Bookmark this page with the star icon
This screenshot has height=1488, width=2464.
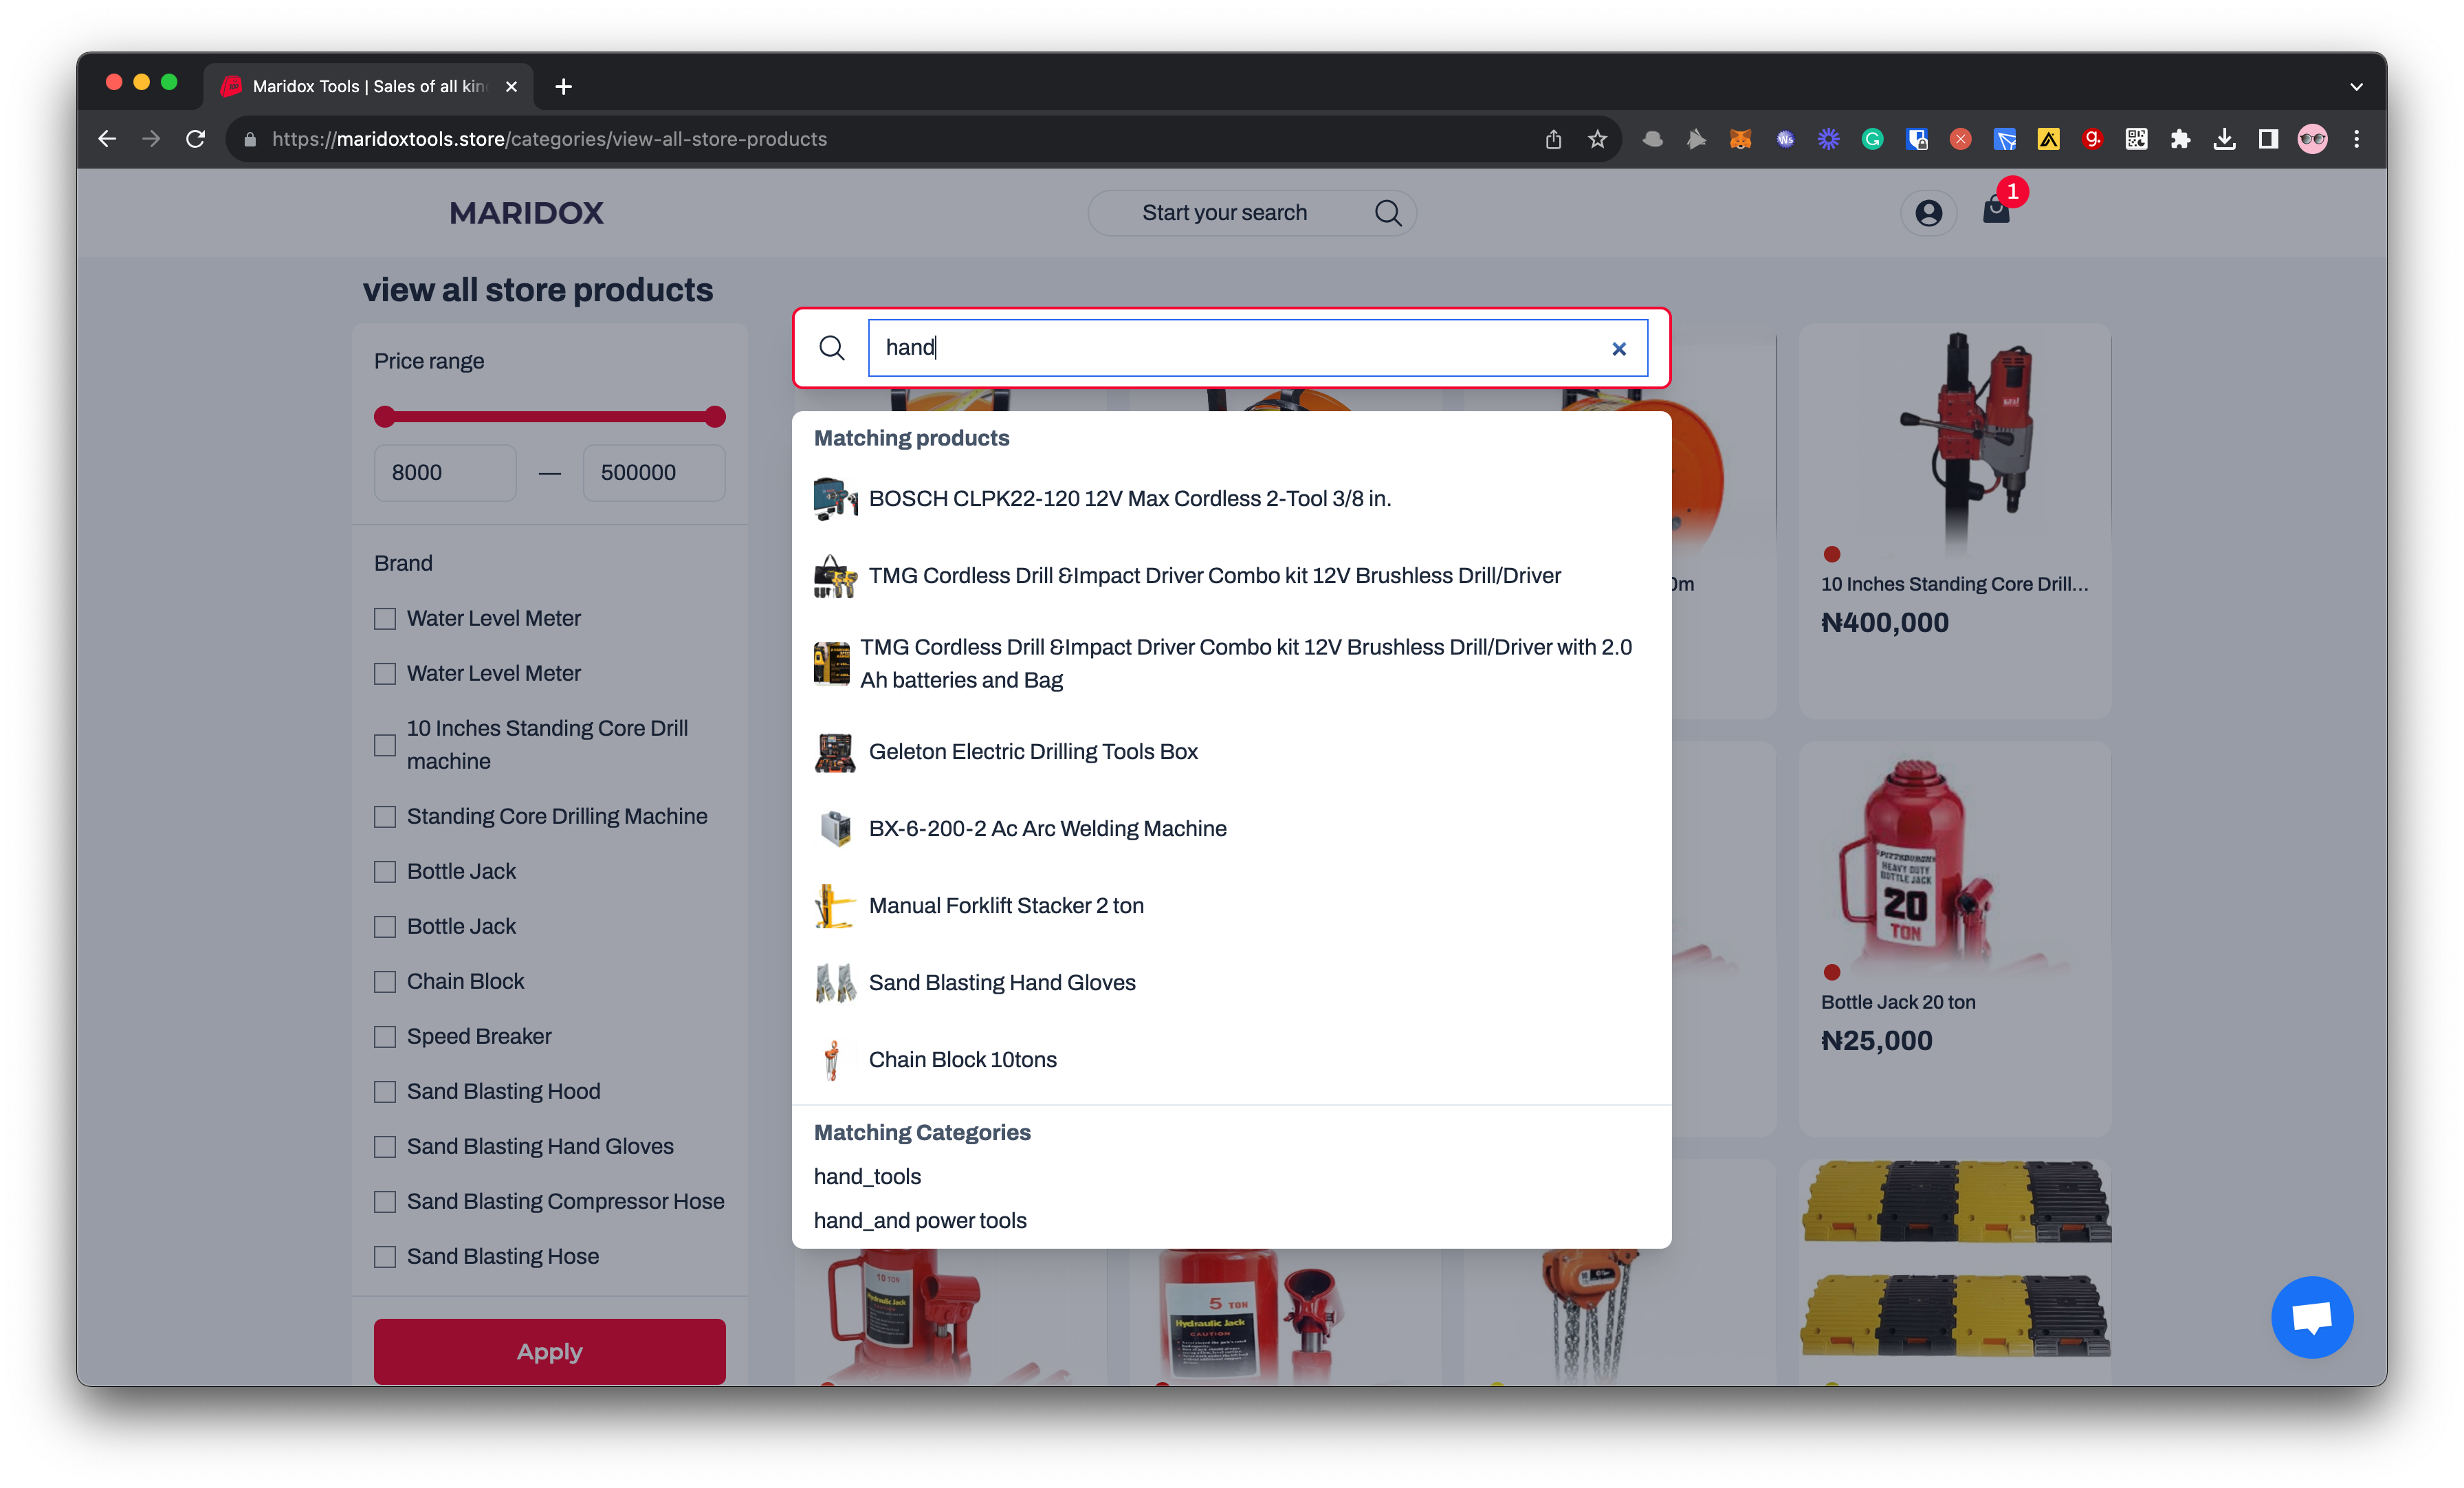coord(1597,139)
